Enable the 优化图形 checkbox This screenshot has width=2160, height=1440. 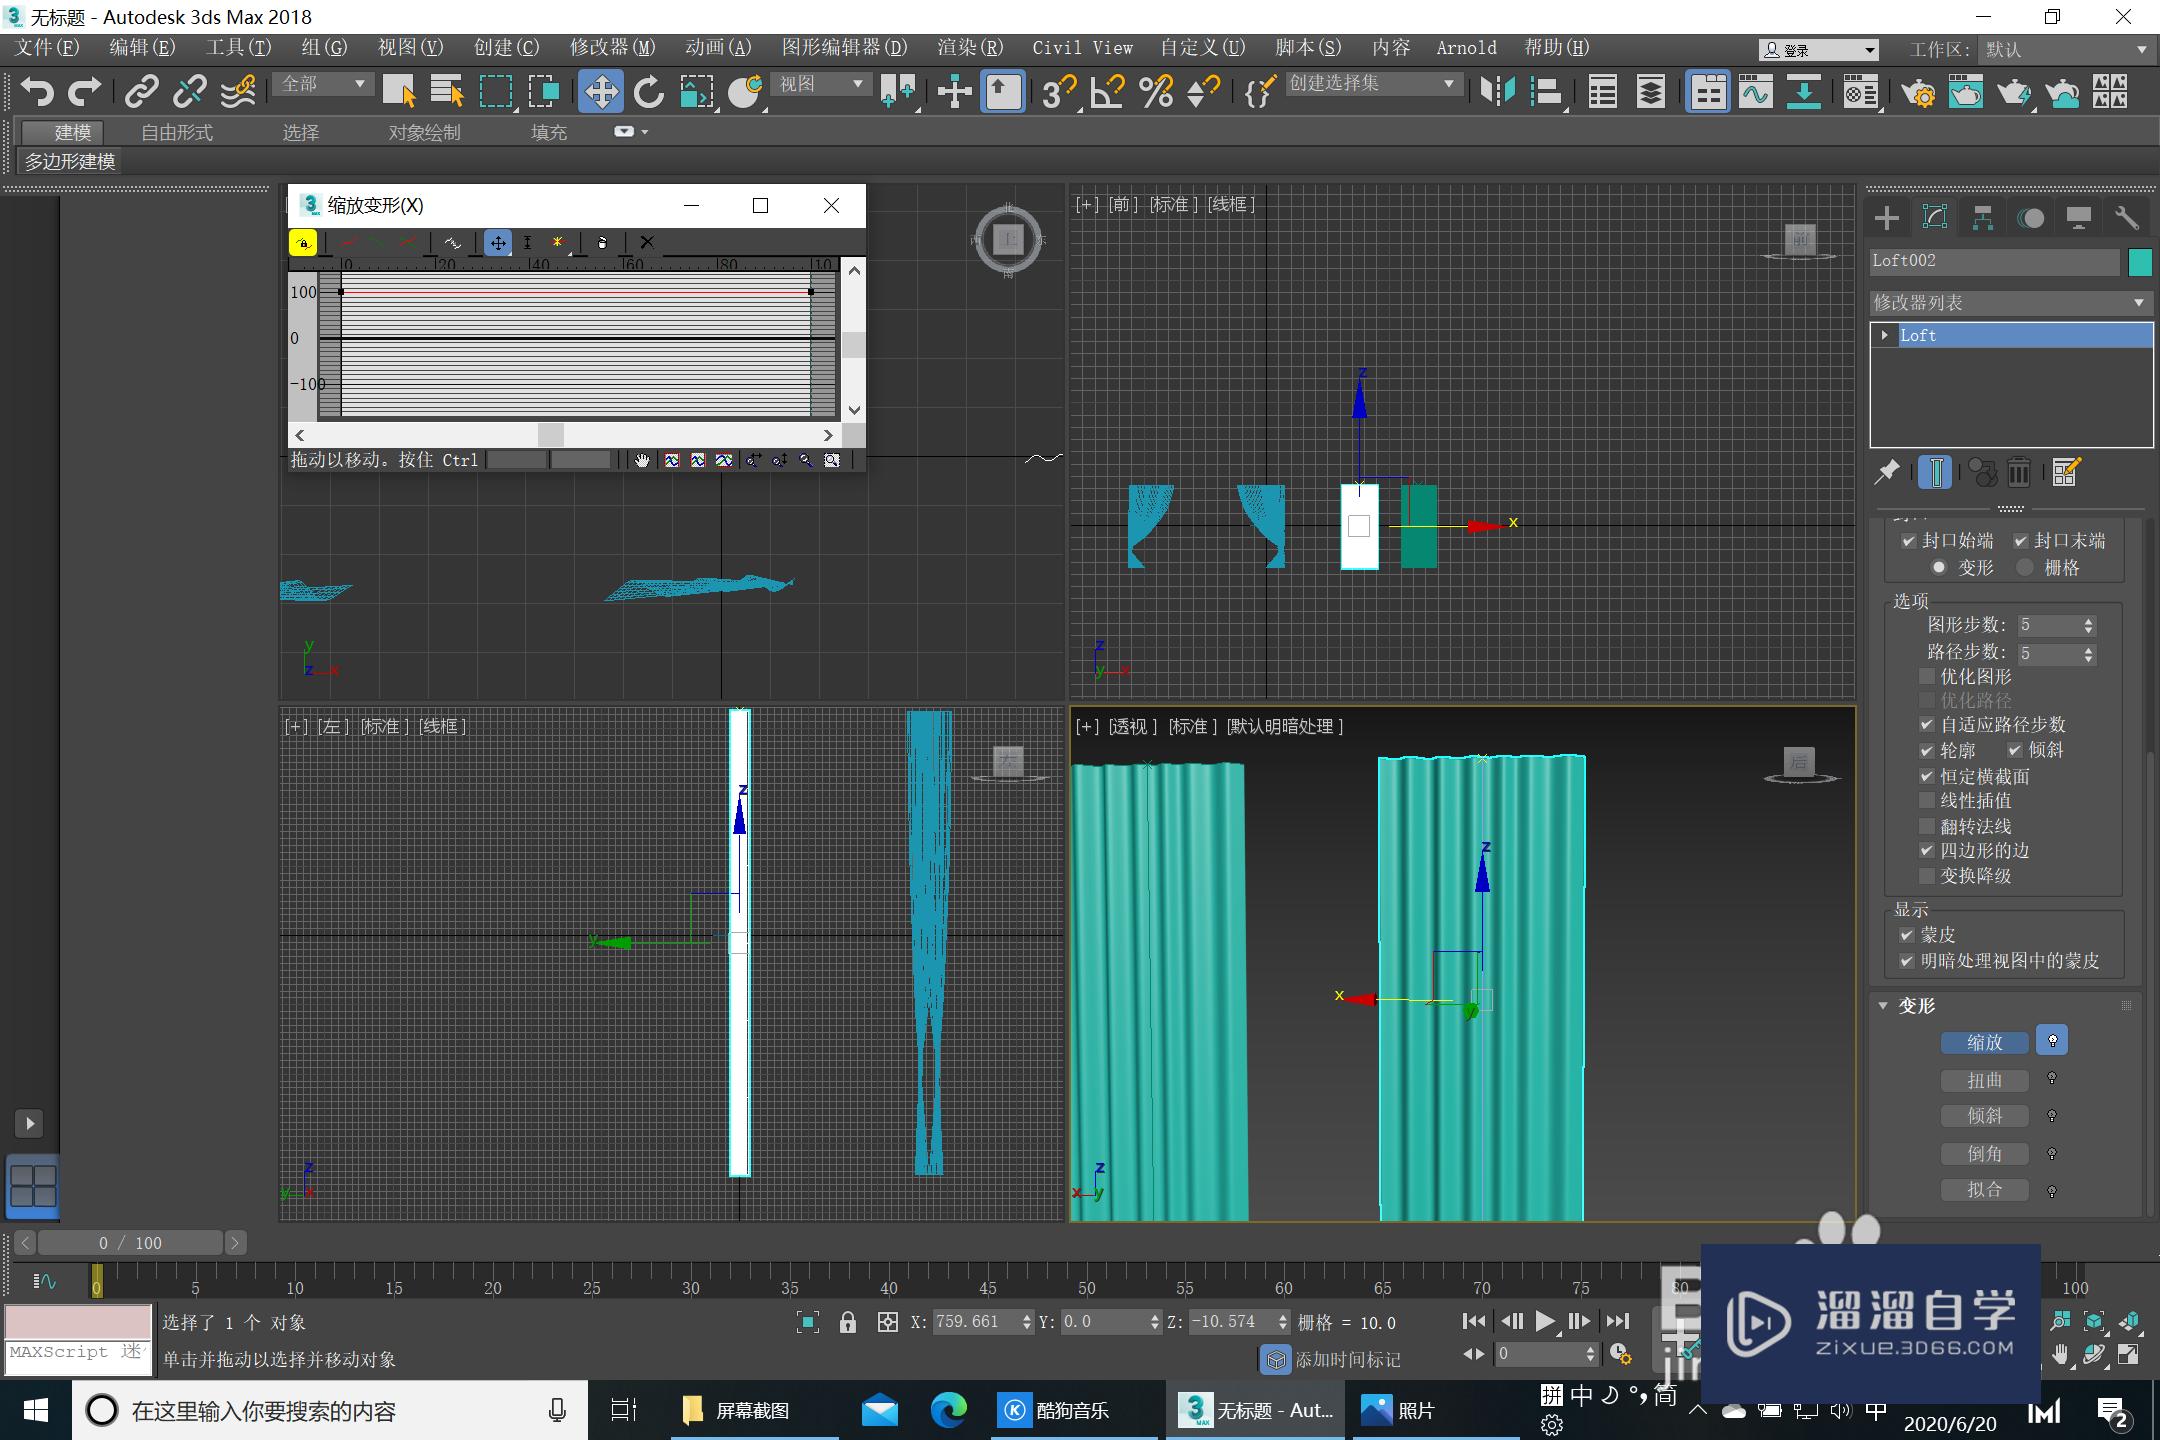[1927, 677]
